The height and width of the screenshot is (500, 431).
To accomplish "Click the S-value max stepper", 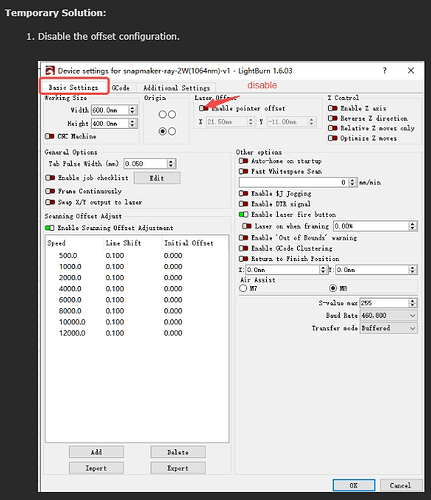I will coord(413,303).
